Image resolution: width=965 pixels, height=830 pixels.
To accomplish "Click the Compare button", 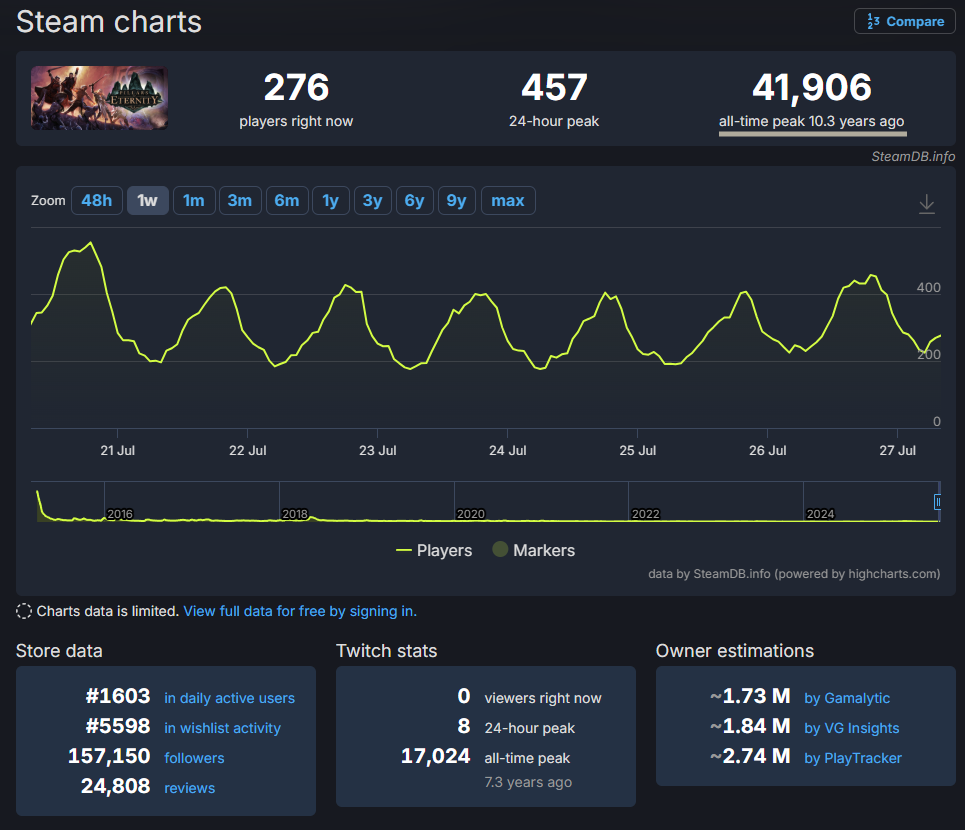I will point(904,22).
